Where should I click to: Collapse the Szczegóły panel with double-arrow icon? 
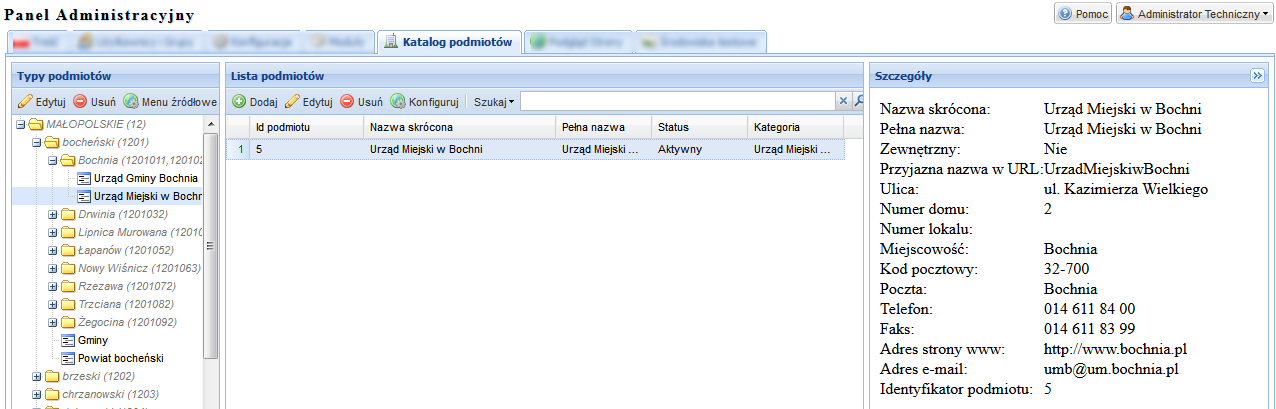coord(1257,76)
